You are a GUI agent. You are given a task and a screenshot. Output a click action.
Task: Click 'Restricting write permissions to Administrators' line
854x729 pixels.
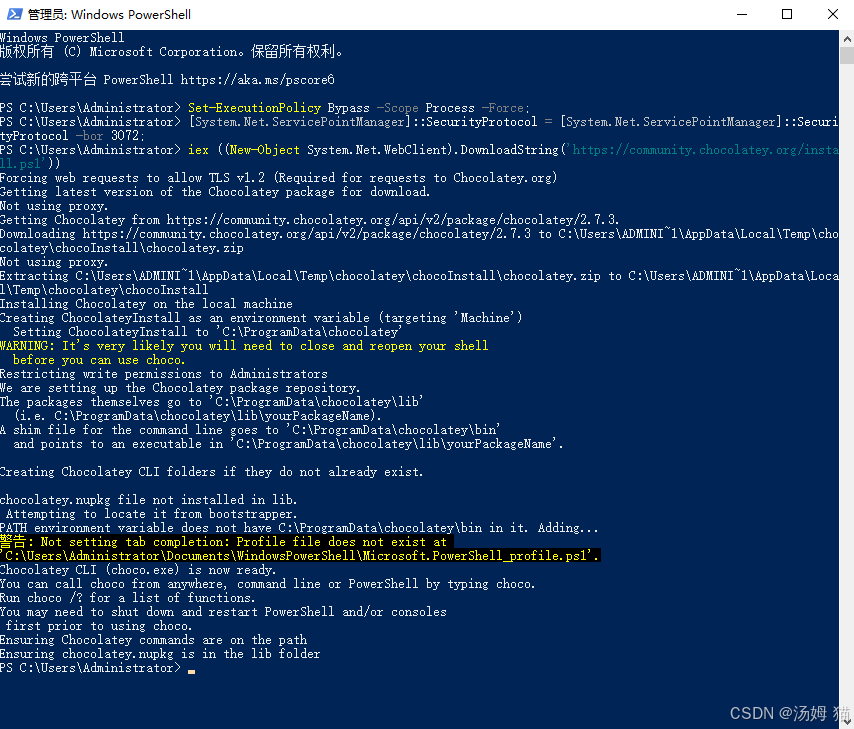[163, 374]
